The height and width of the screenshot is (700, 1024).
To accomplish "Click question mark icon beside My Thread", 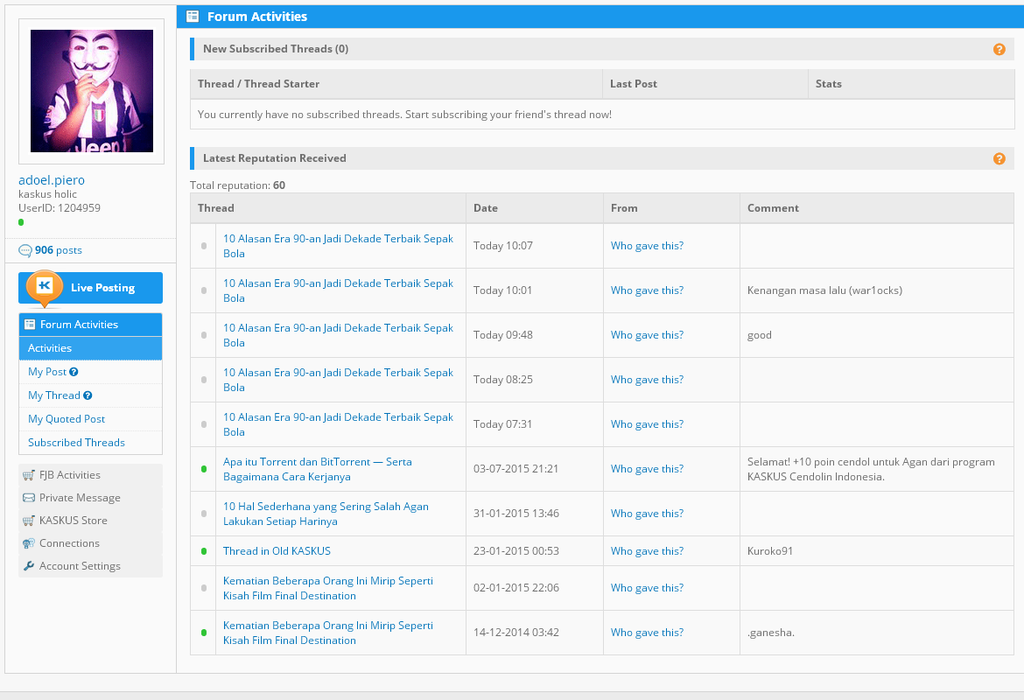I will (88, 396).
